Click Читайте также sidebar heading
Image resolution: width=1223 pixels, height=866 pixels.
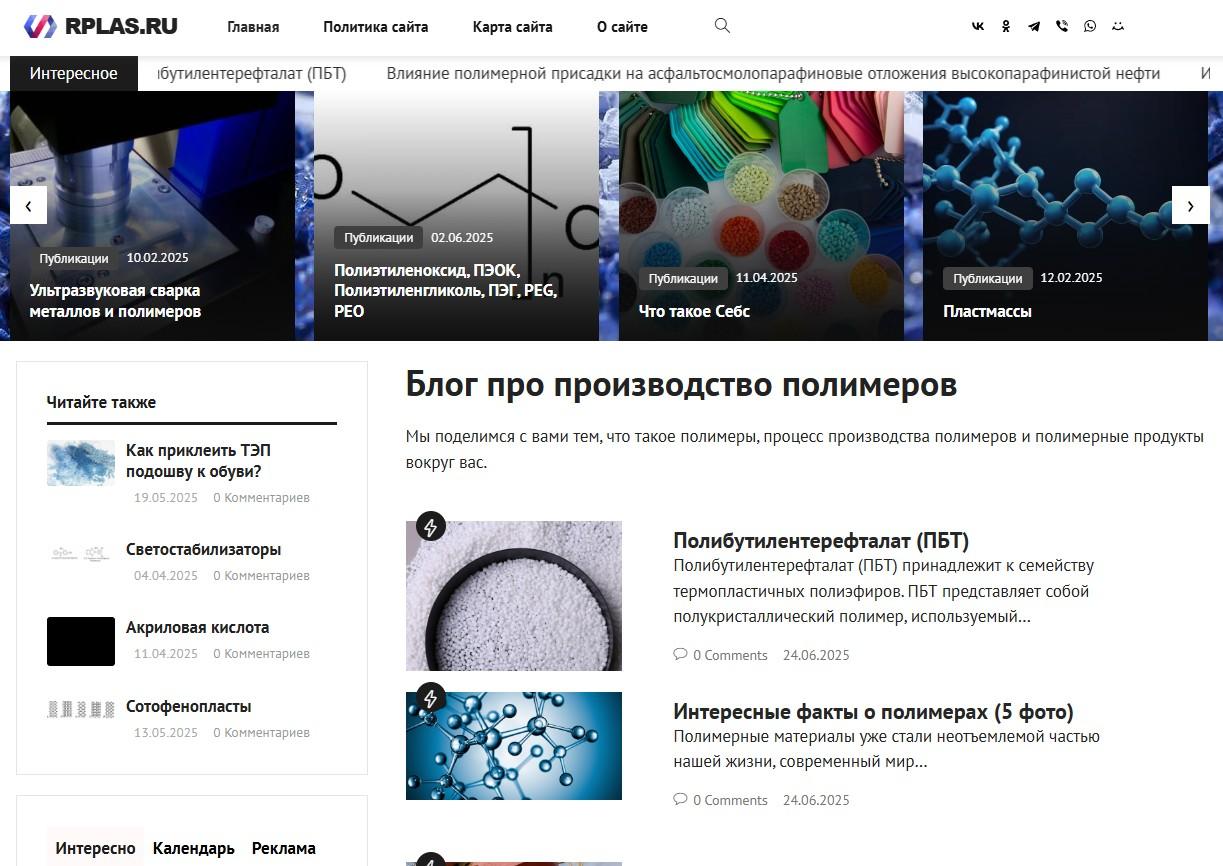(x=101, y=402)
